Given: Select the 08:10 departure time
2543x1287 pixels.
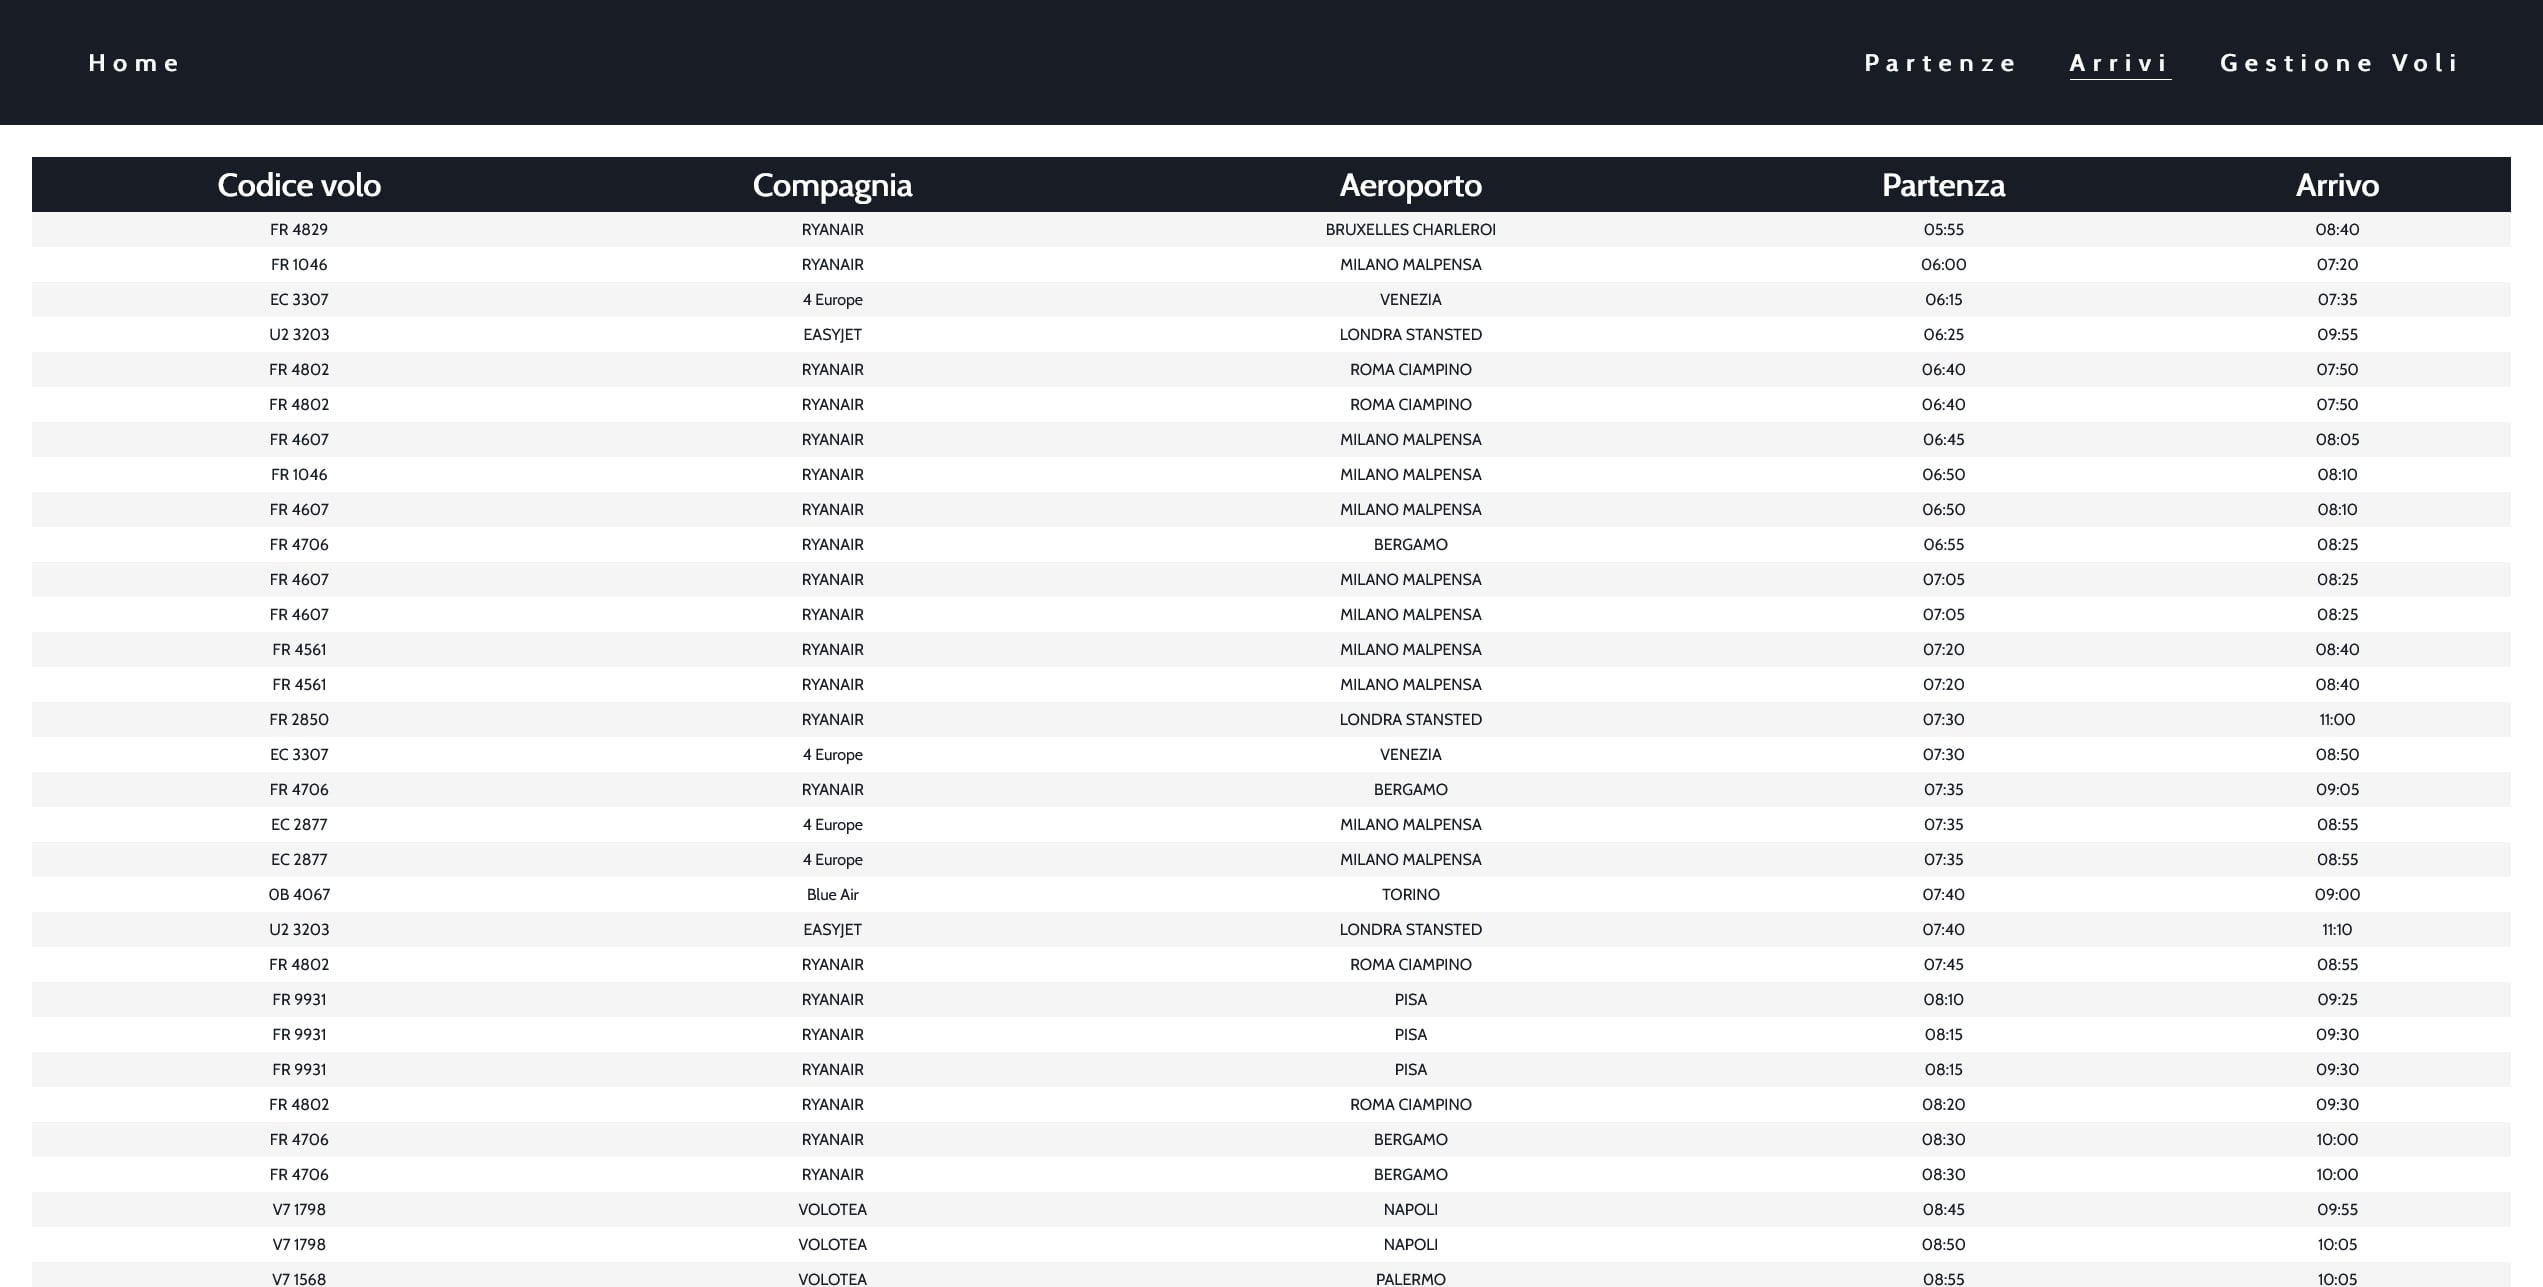Looking at the screenshot, I should point(1943,999).
